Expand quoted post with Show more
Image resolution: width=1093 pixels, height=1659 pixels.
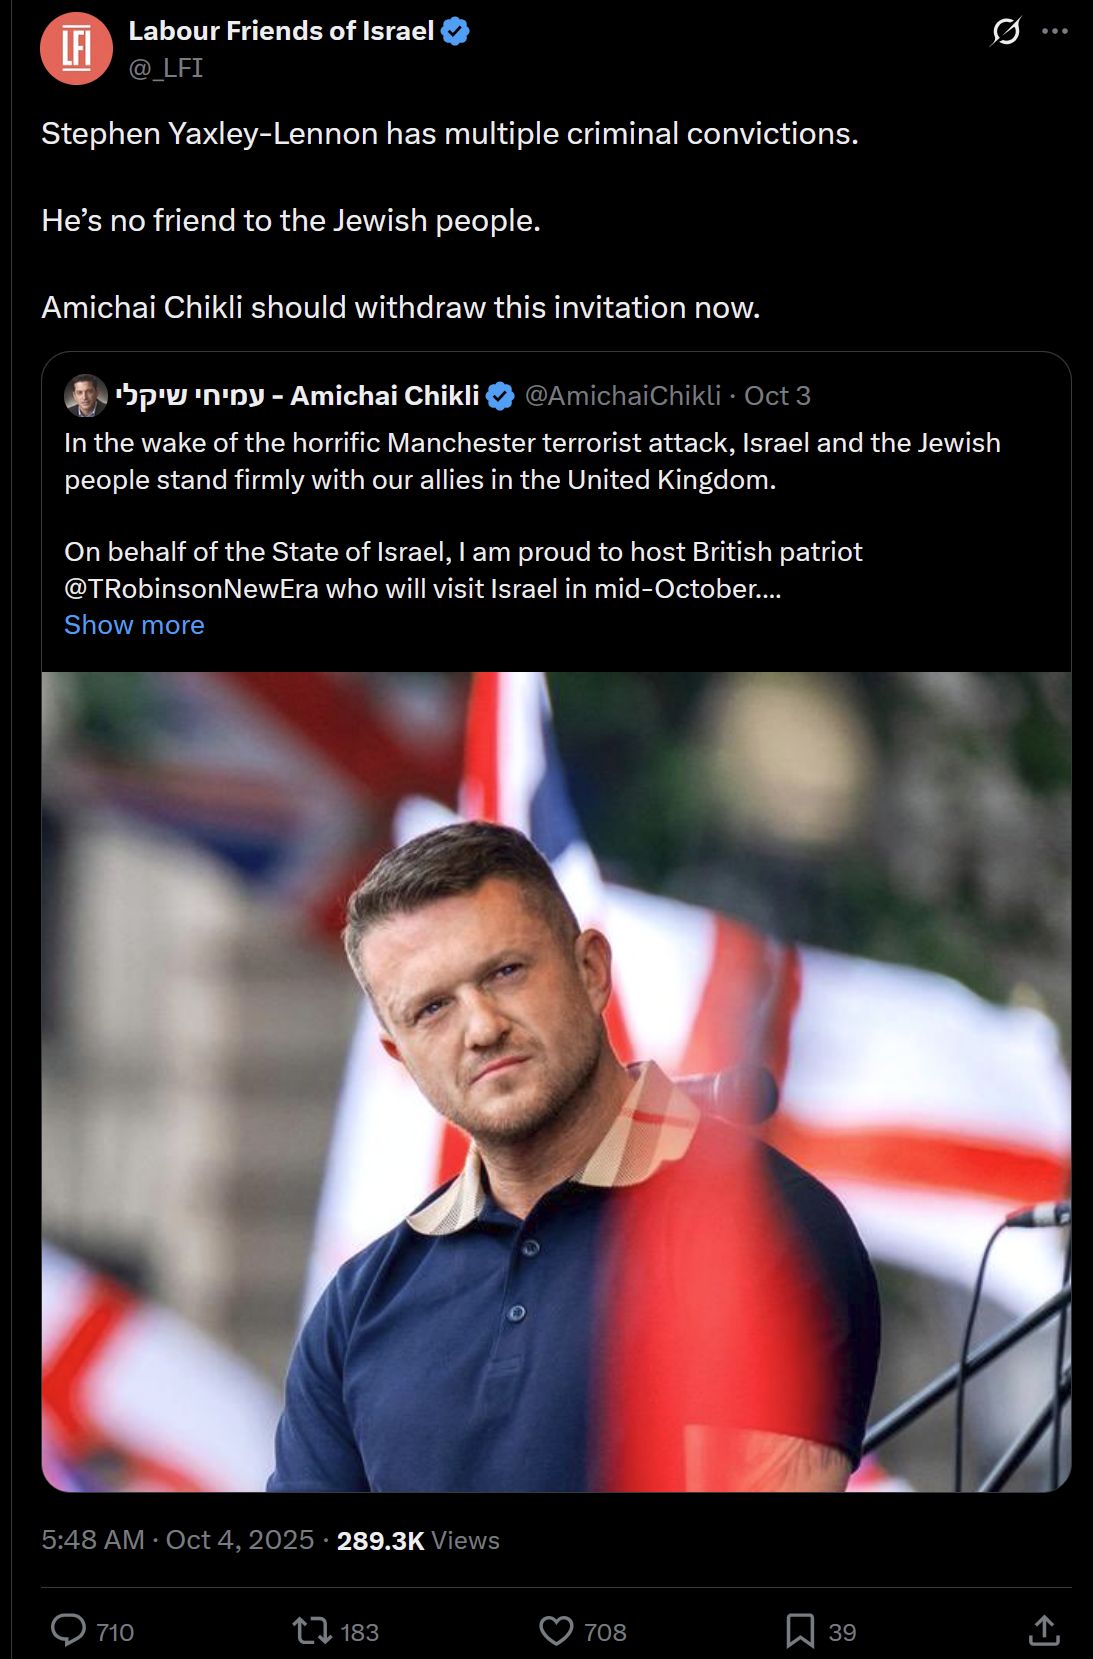pyautogui.click(x=134, y=625)
